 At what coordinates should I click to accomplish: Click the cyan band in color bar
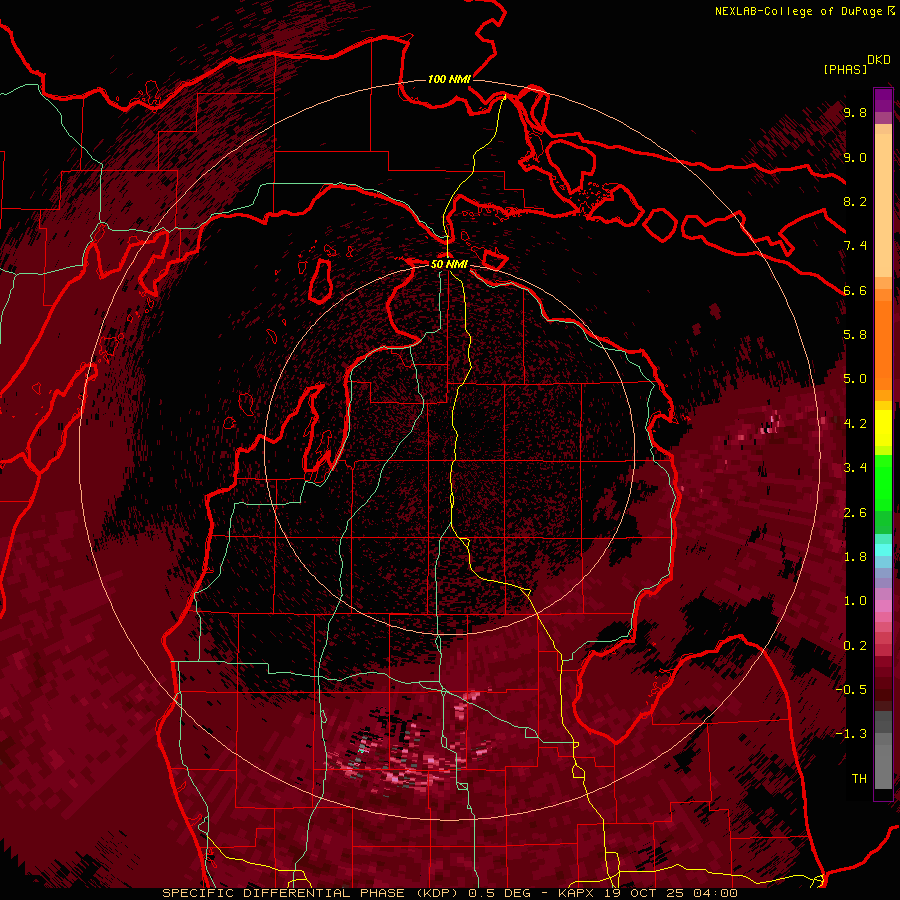coord(883,550)
